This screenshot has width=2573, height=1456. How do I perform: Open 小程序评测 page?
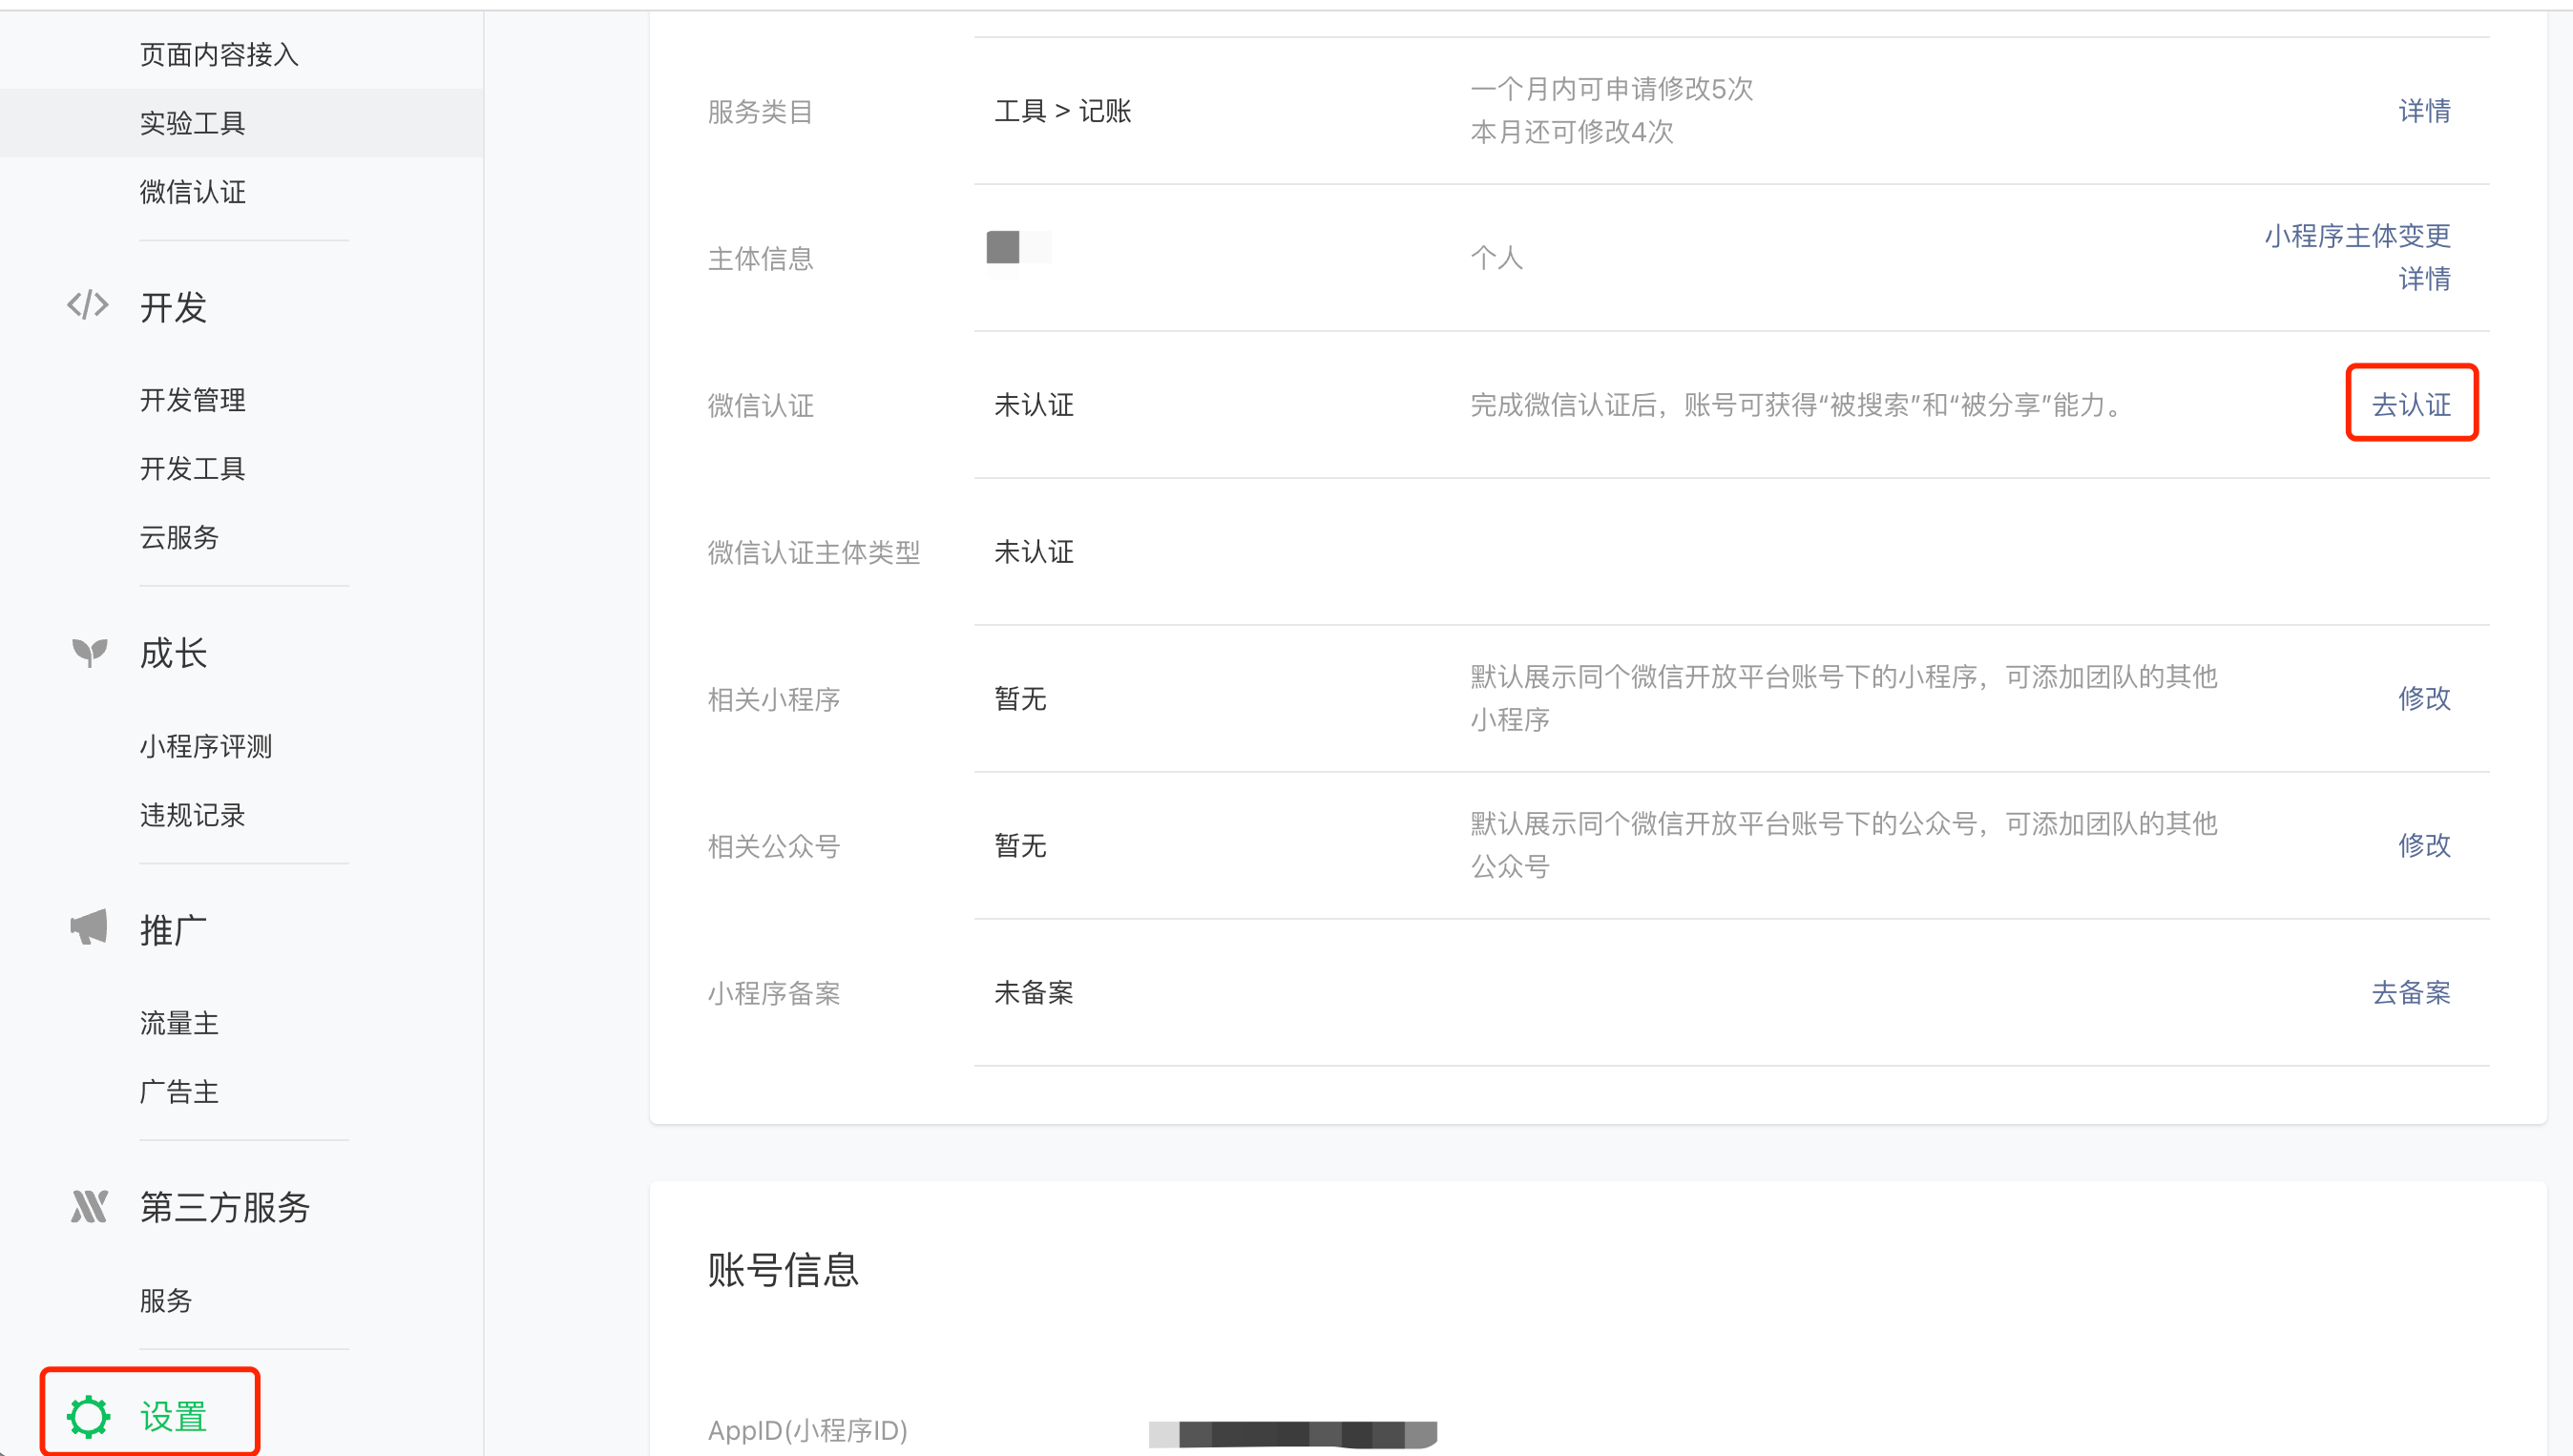[205, 746]
